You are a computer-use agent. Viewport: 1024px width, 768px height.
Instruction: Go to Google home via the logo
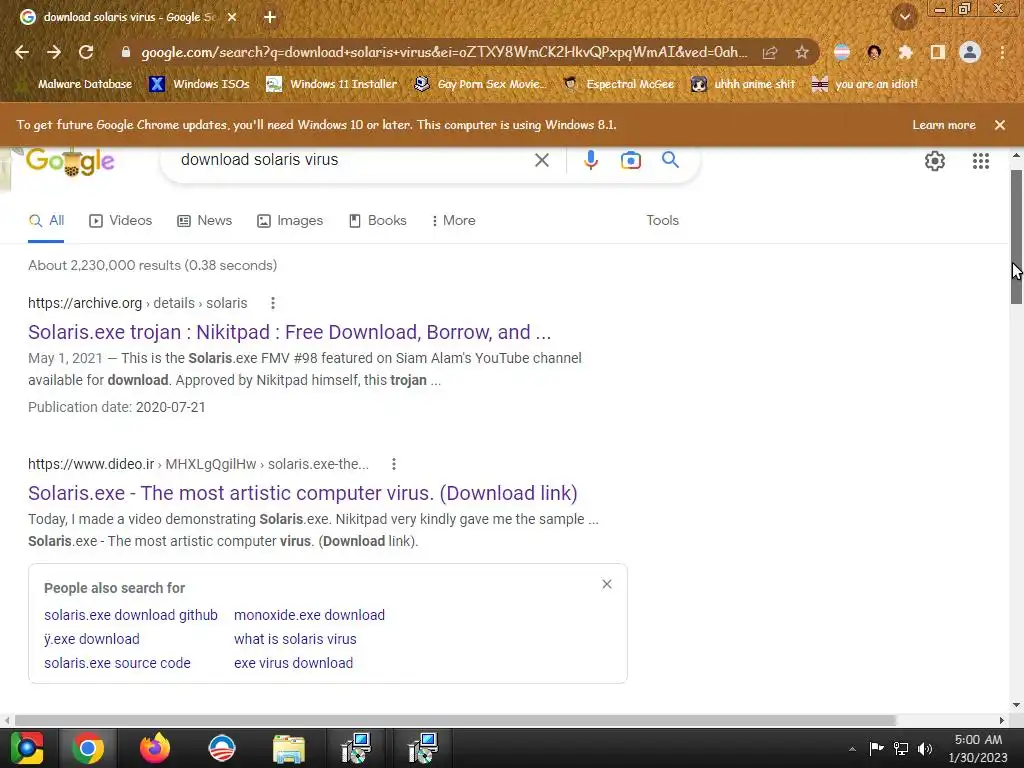tap(71, 161)
